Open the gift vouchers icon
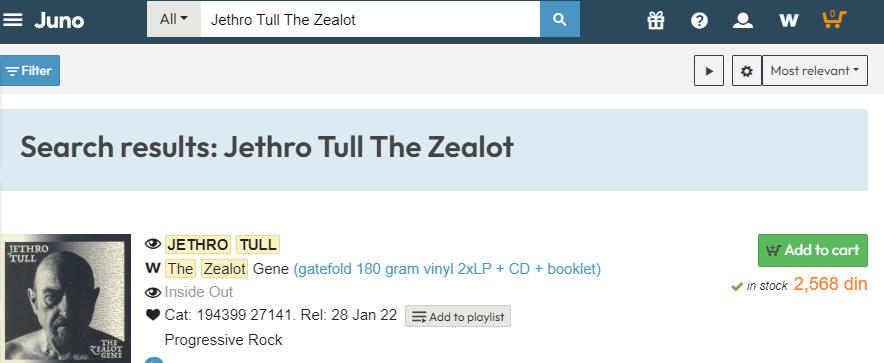884x363 pixels. 656,20
